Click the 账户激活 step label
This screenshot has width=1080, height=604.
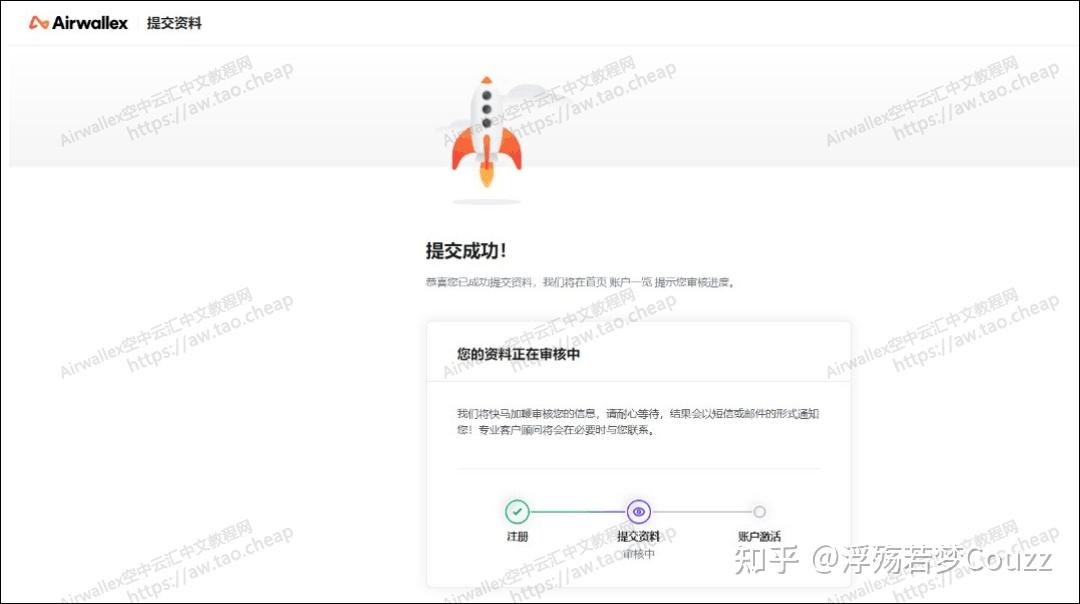tap(760, 536)
